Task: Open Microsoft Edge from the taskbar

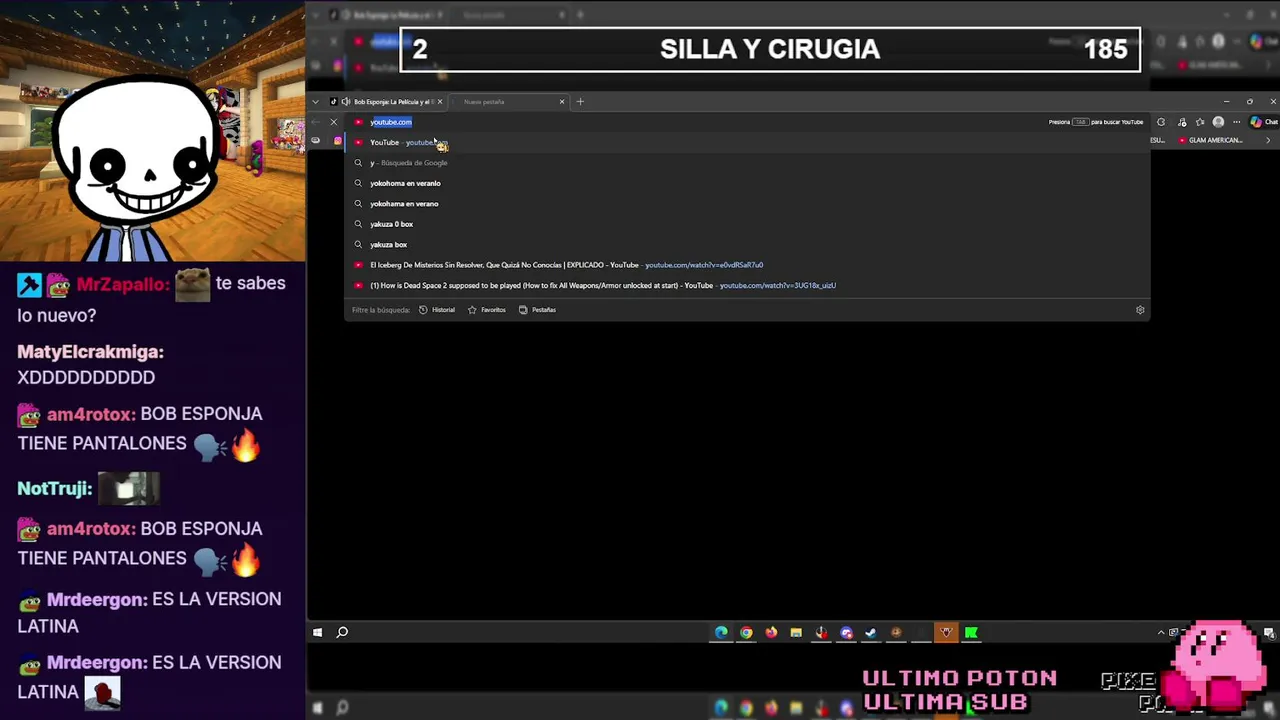Action: point(721,632)
